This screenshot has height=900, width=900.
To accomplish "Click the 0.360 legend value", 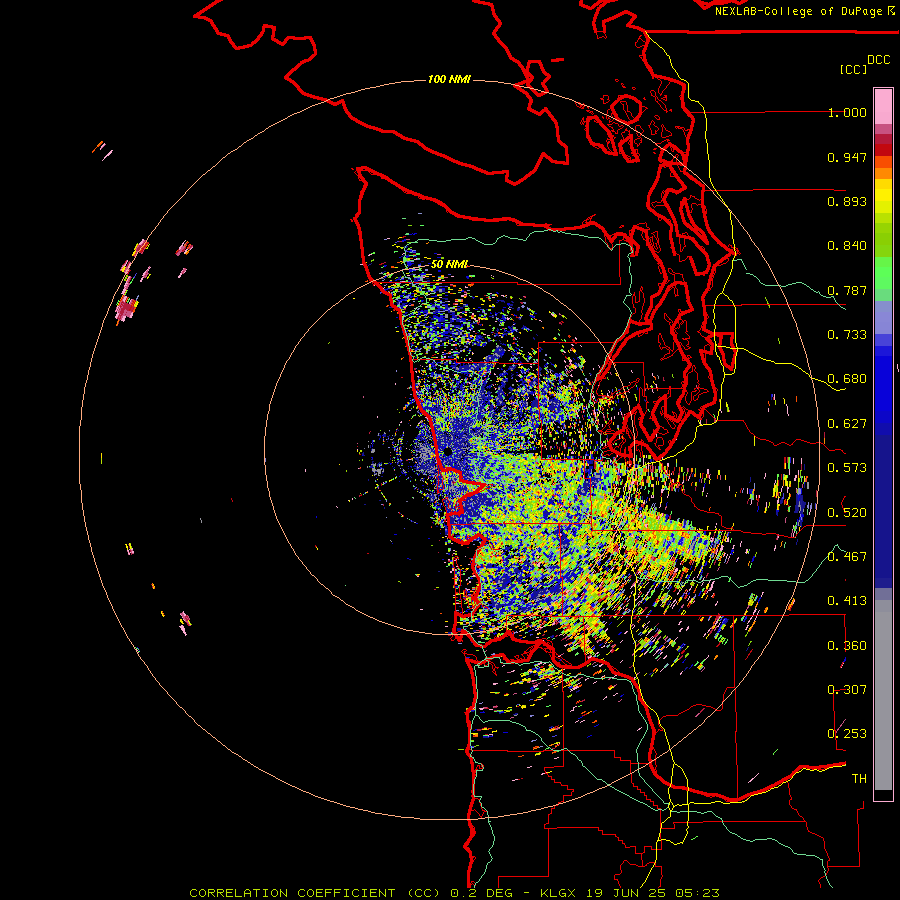I will tap(847, 646).
